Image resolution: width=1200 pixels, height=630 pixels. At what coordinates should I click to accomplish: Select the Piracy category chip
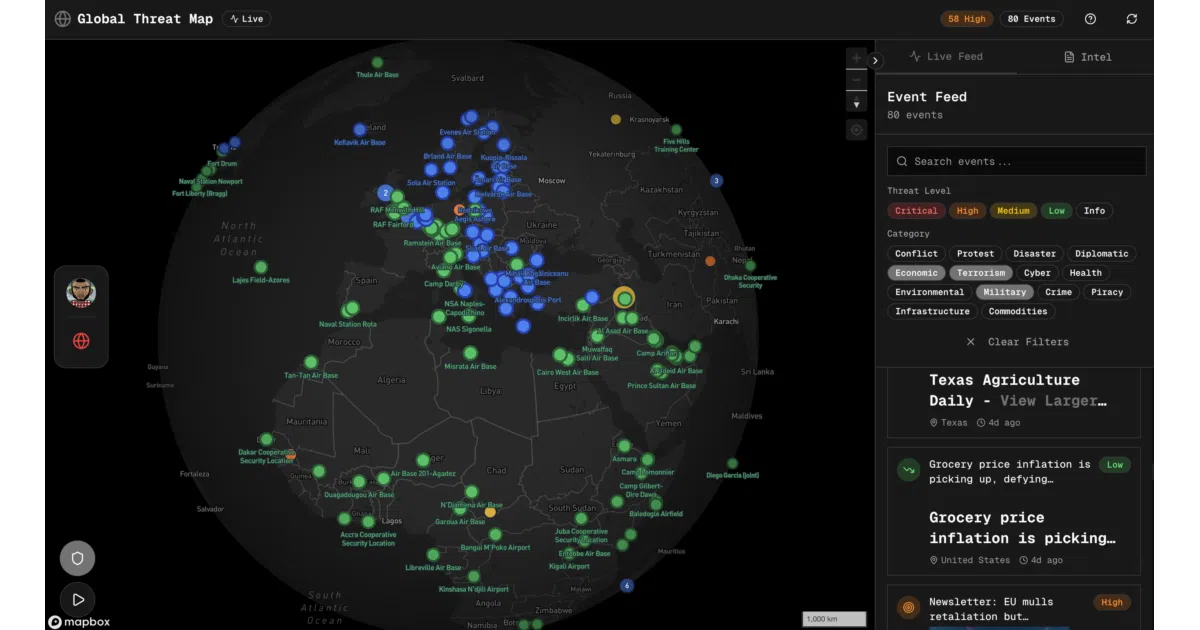(x=1107, y=292)
